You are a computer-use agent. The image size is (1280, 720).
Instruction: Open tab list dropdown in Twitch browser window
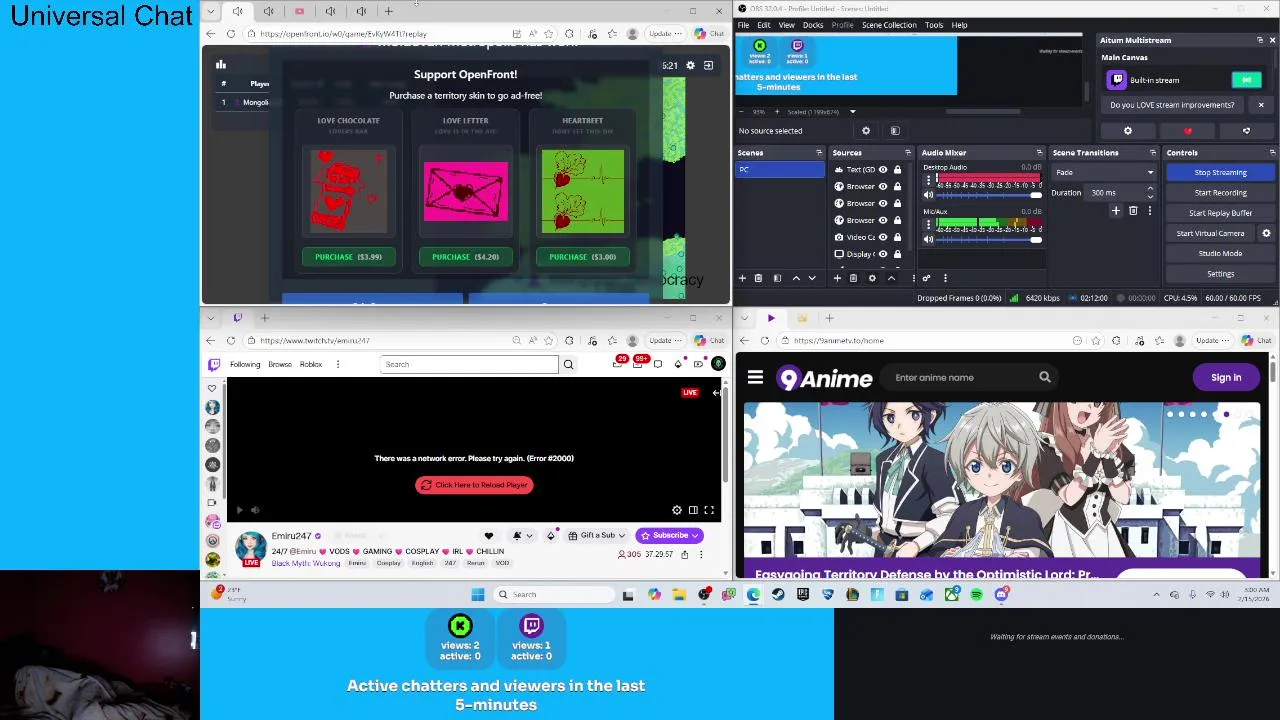(210, 318)
